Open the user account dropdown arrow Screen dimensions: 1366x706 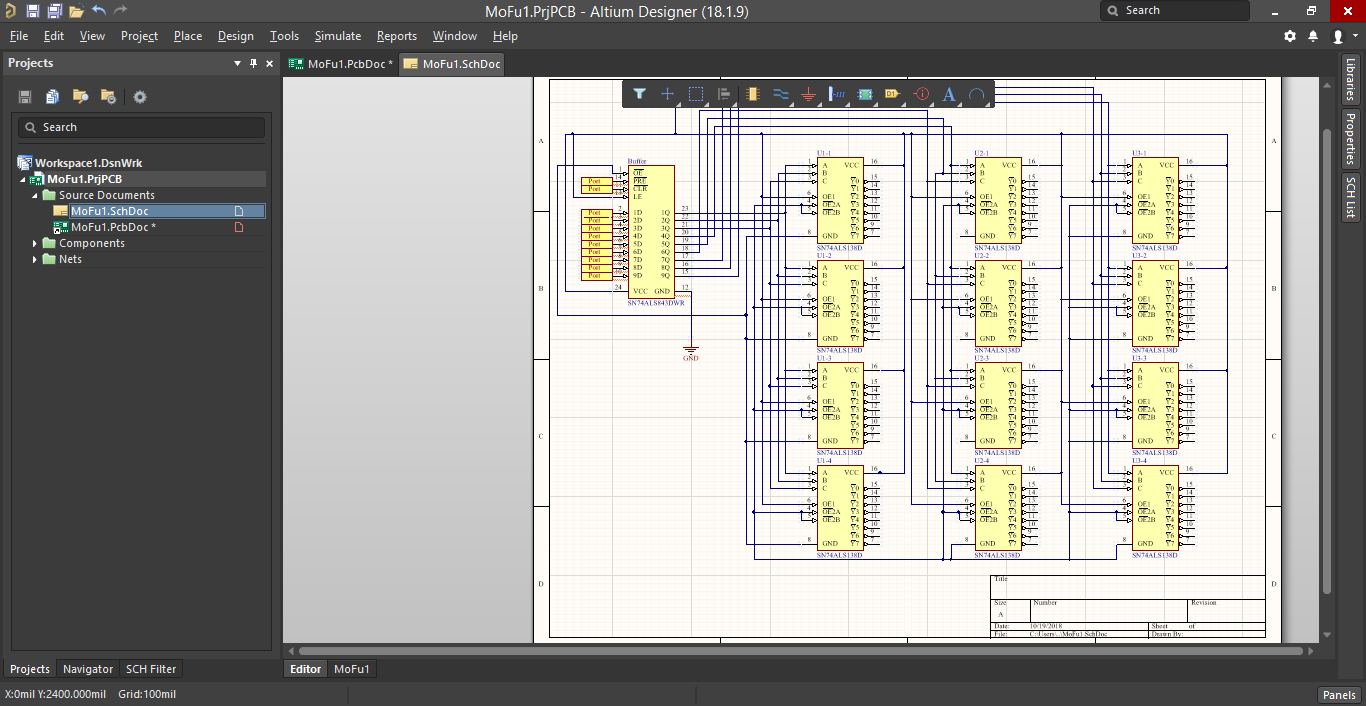(1354, 37)
